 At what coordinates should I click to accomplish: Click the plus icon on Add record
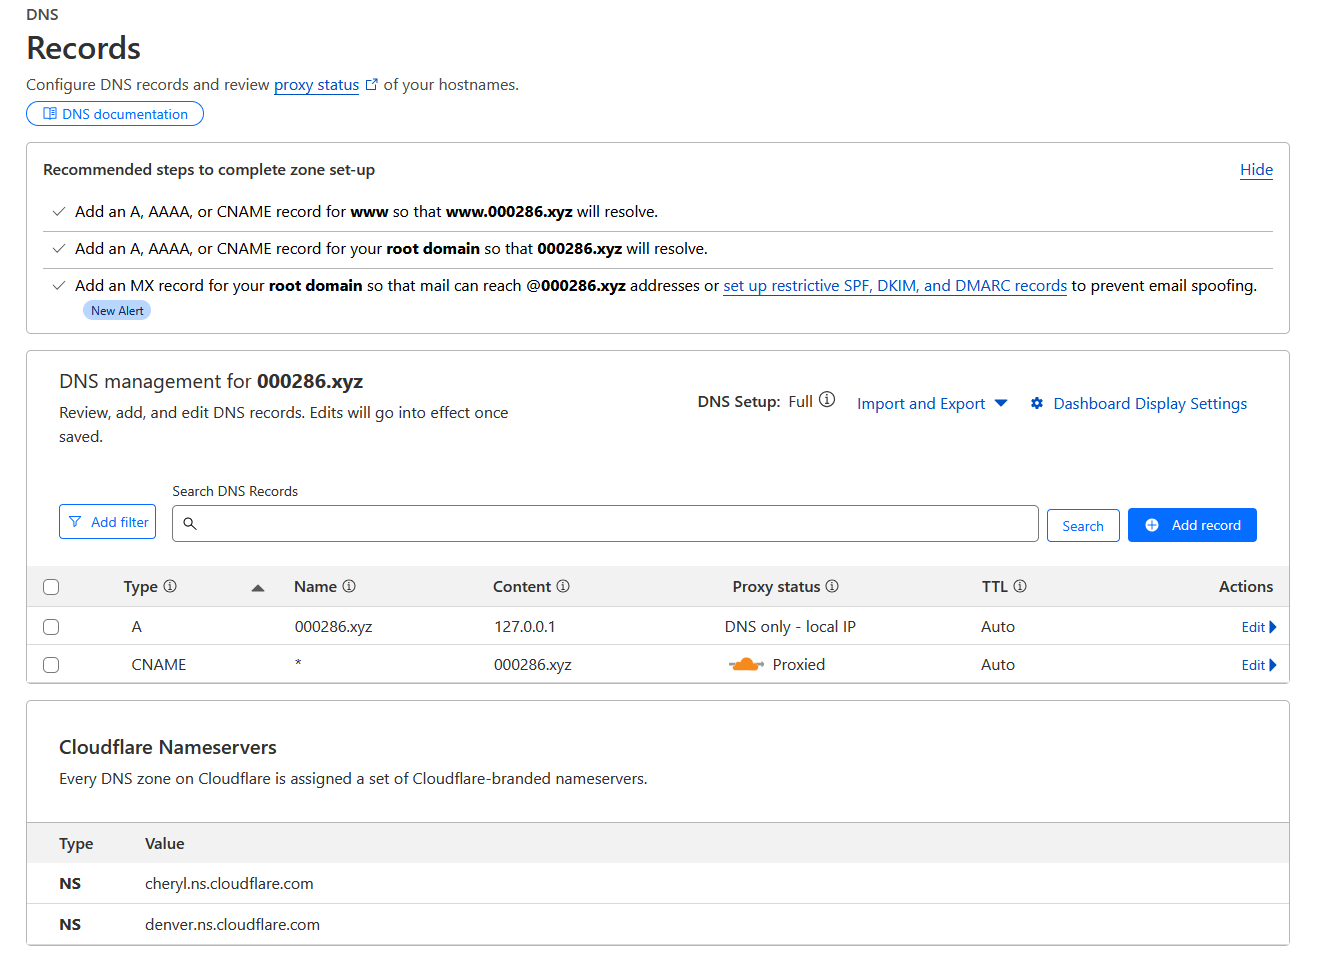[1150, 524]
